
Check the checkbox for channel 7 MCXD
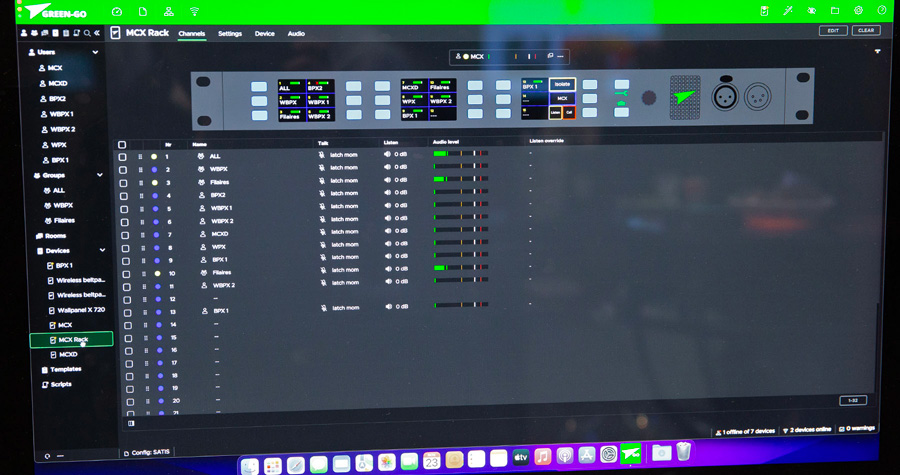tap(125, 235)
